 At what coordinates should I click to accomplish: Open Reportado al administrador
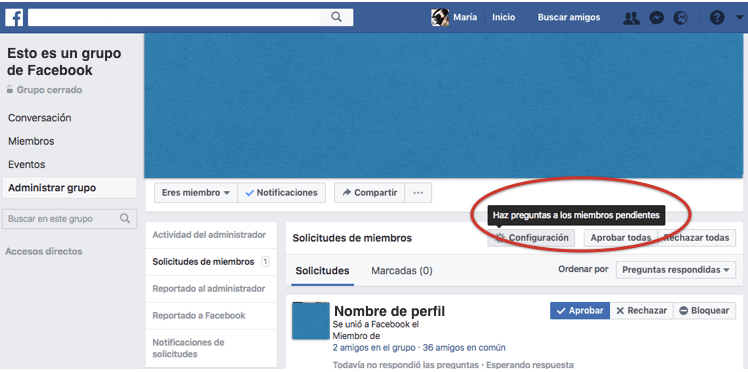click(209, 289)
